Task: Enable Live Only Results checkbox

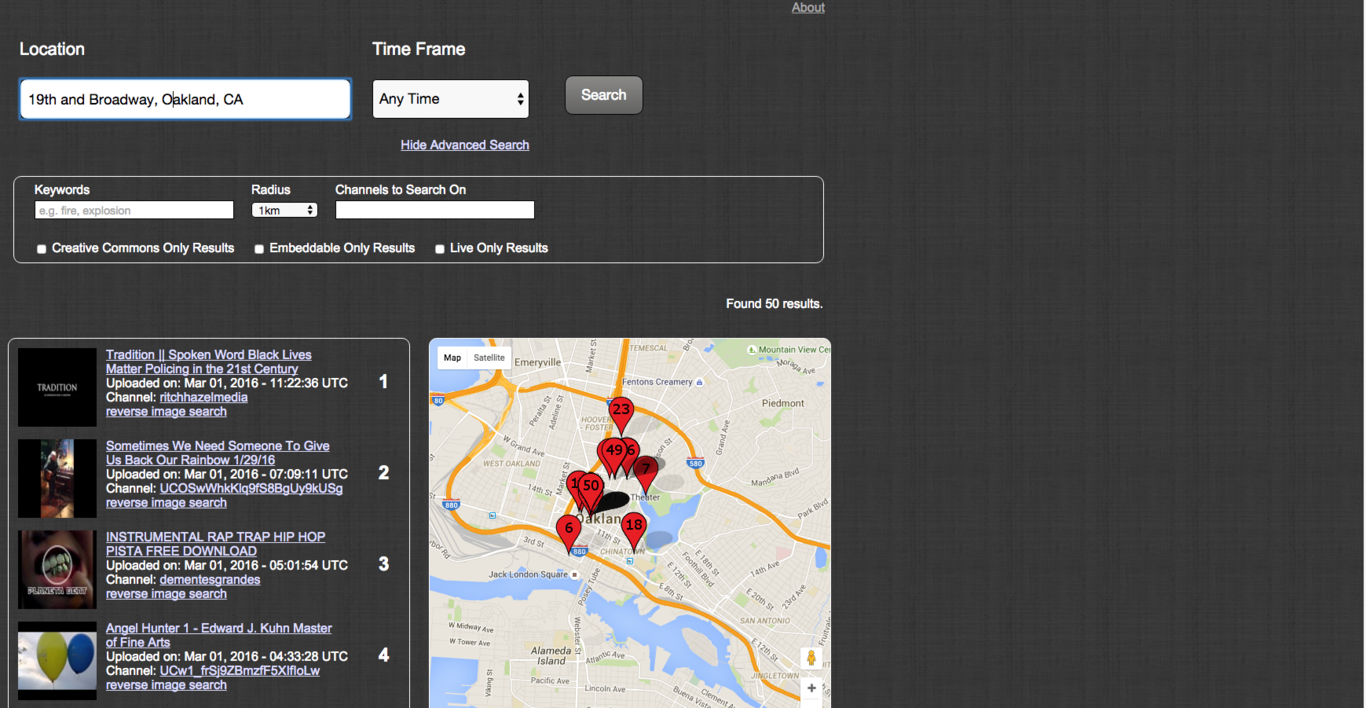Action: [440, 249]
